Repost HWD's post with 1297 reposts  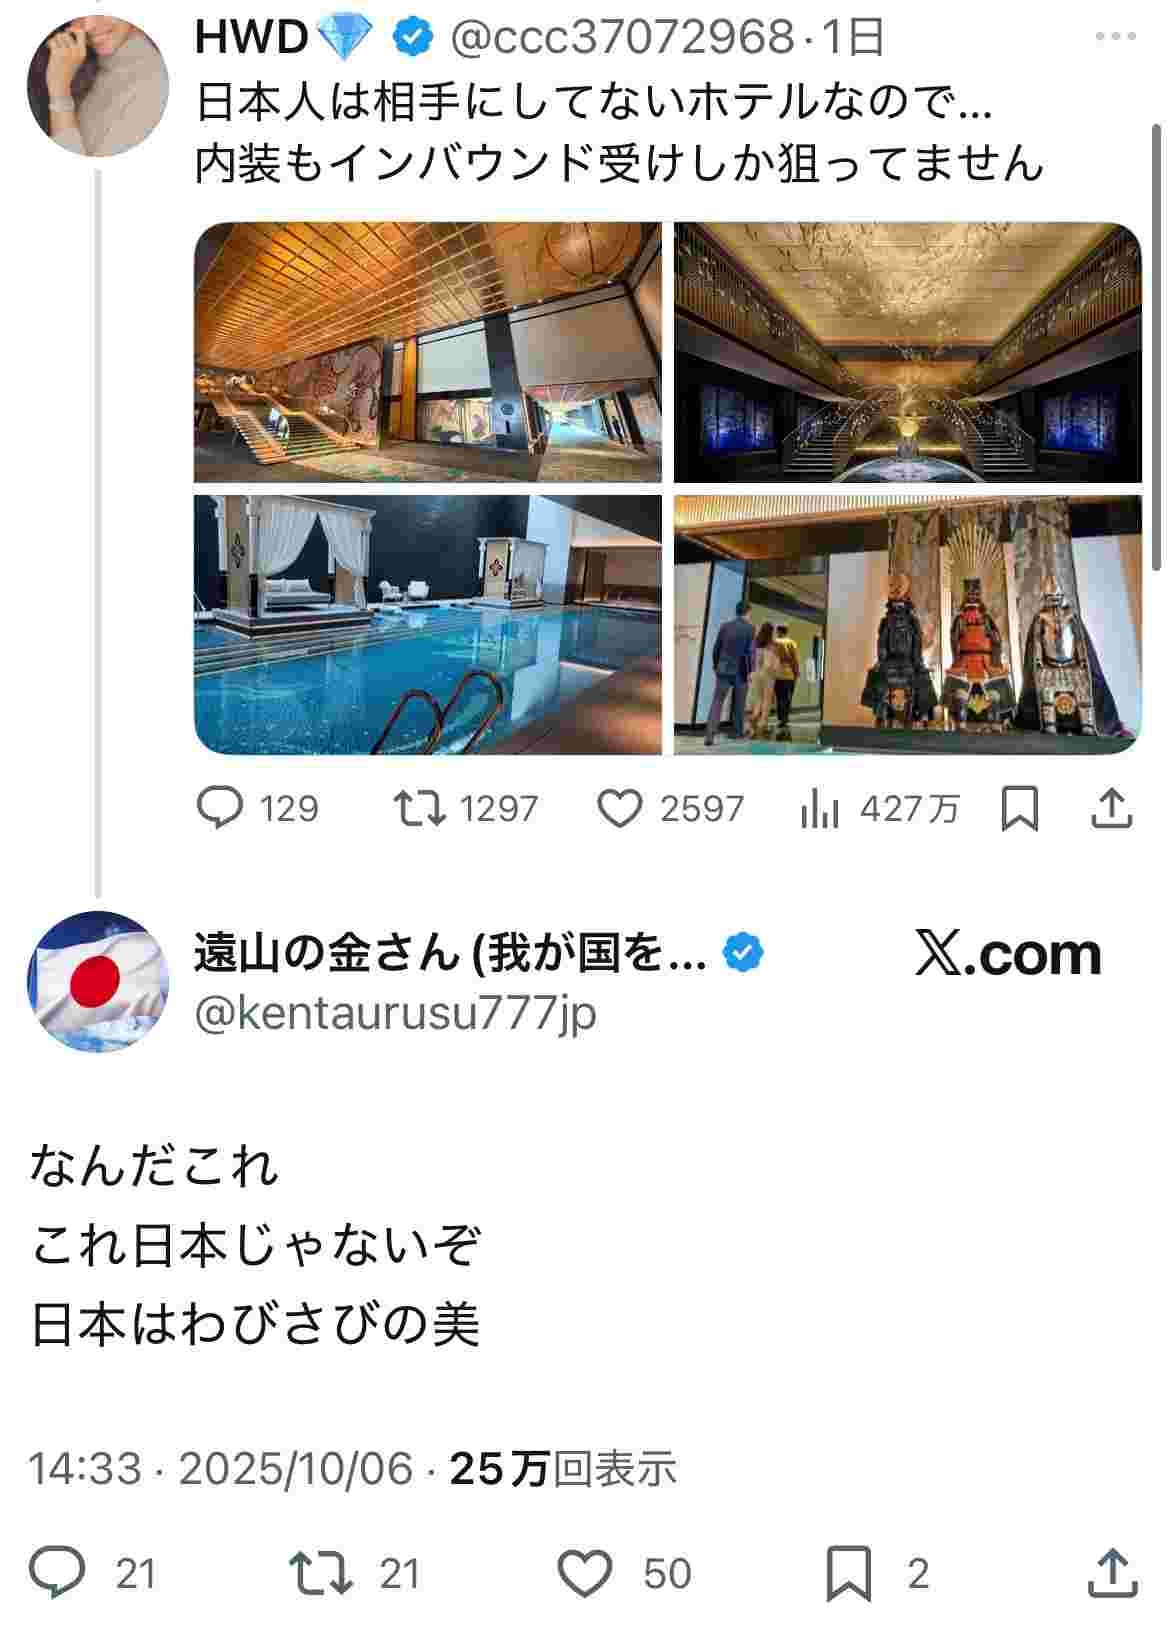(x=466, y=808)
